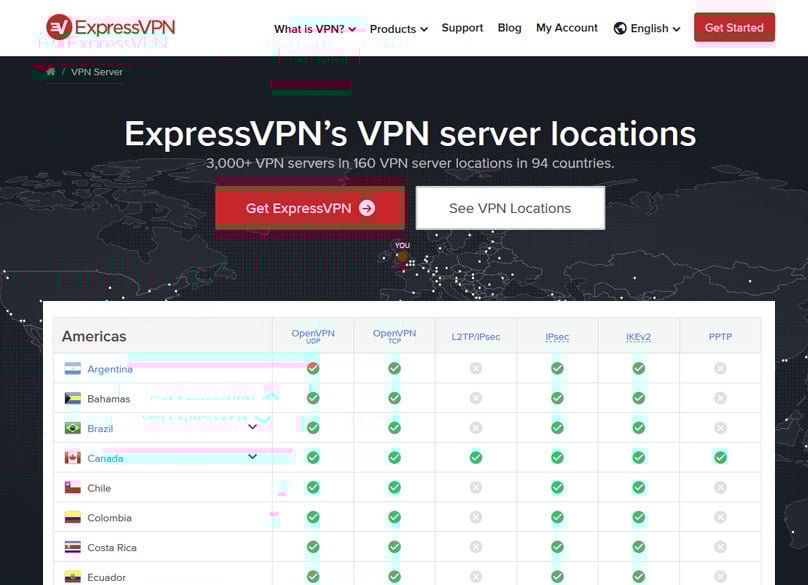Click Bahamas OpenVPN TCP green checkmark
The width and height of the screenshot is (808, 585).
[394, 398]
